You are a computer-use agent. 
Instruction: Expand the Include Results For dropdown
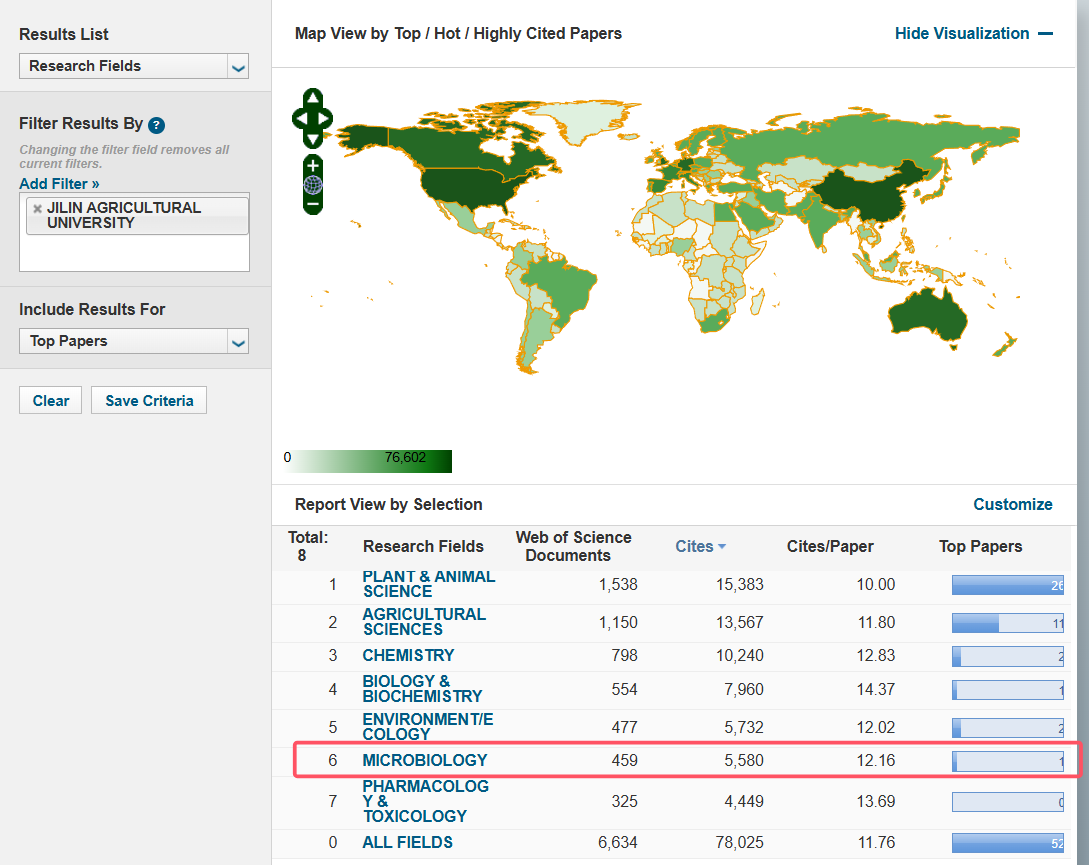click(x=134, y=341)
